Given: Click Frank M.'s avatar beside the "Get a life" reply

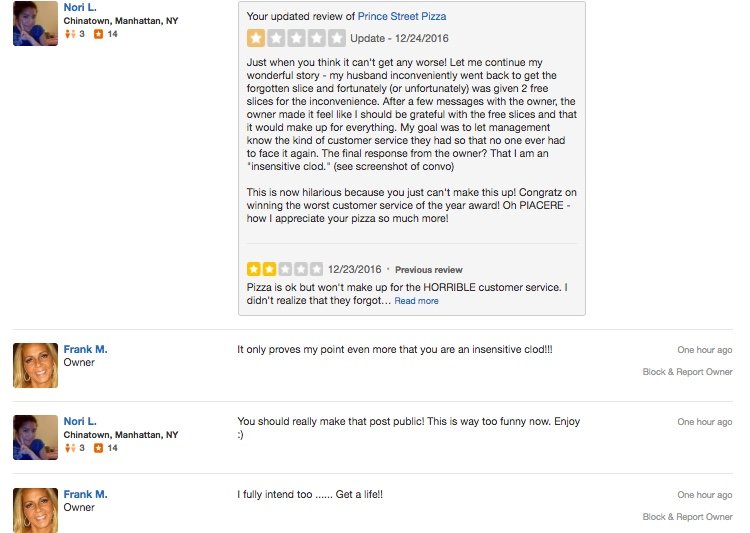Looking at the screenshot, I should pyautogui.click(x=35, y=509).
